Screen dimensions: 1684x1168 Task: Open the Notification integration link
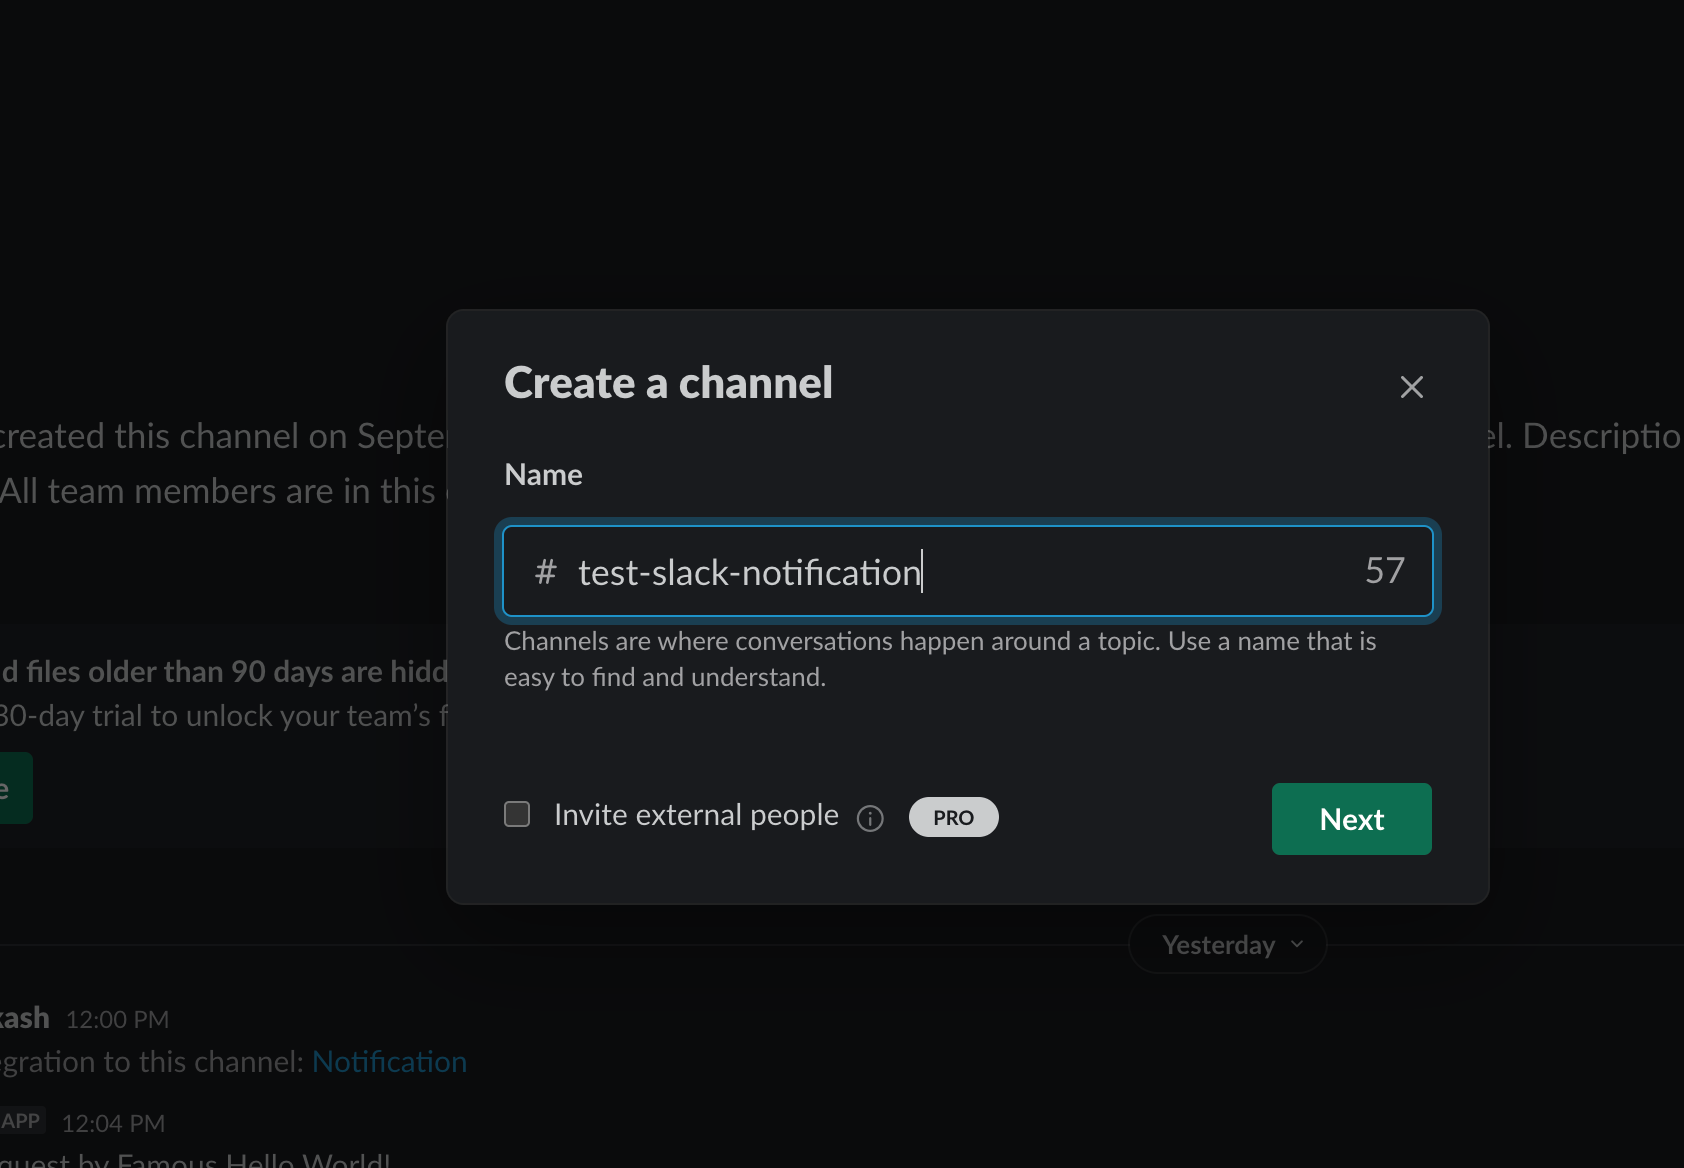(389, 1062)
